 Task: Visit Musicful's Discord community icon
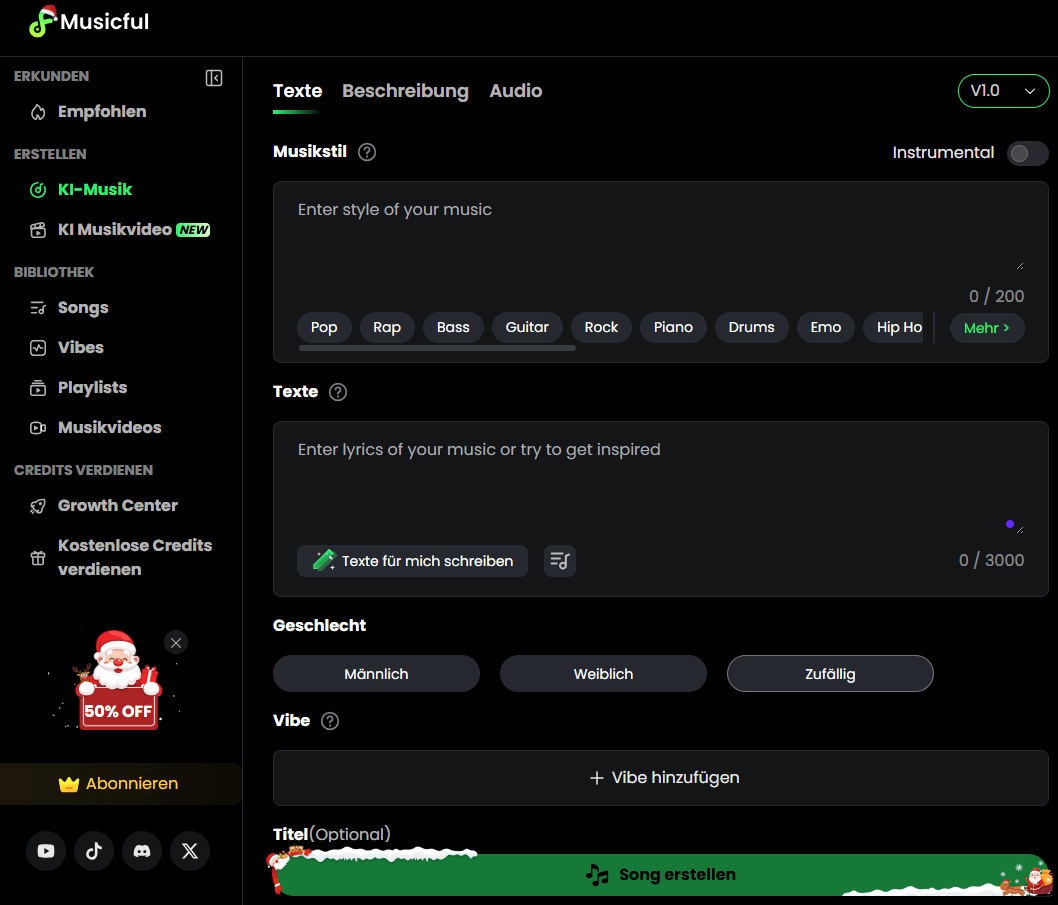[x=142, y=851]
